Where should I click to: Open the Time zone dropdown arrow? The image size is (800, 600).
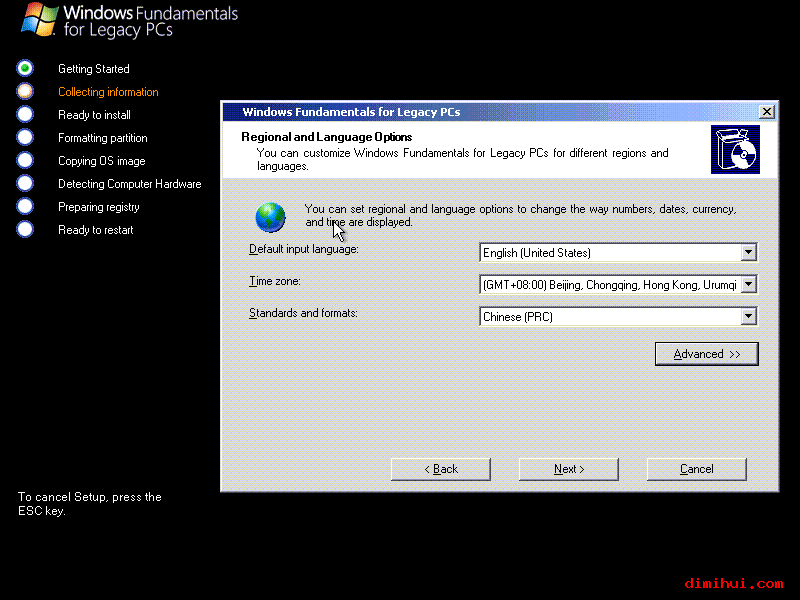[x=748, y=284]
